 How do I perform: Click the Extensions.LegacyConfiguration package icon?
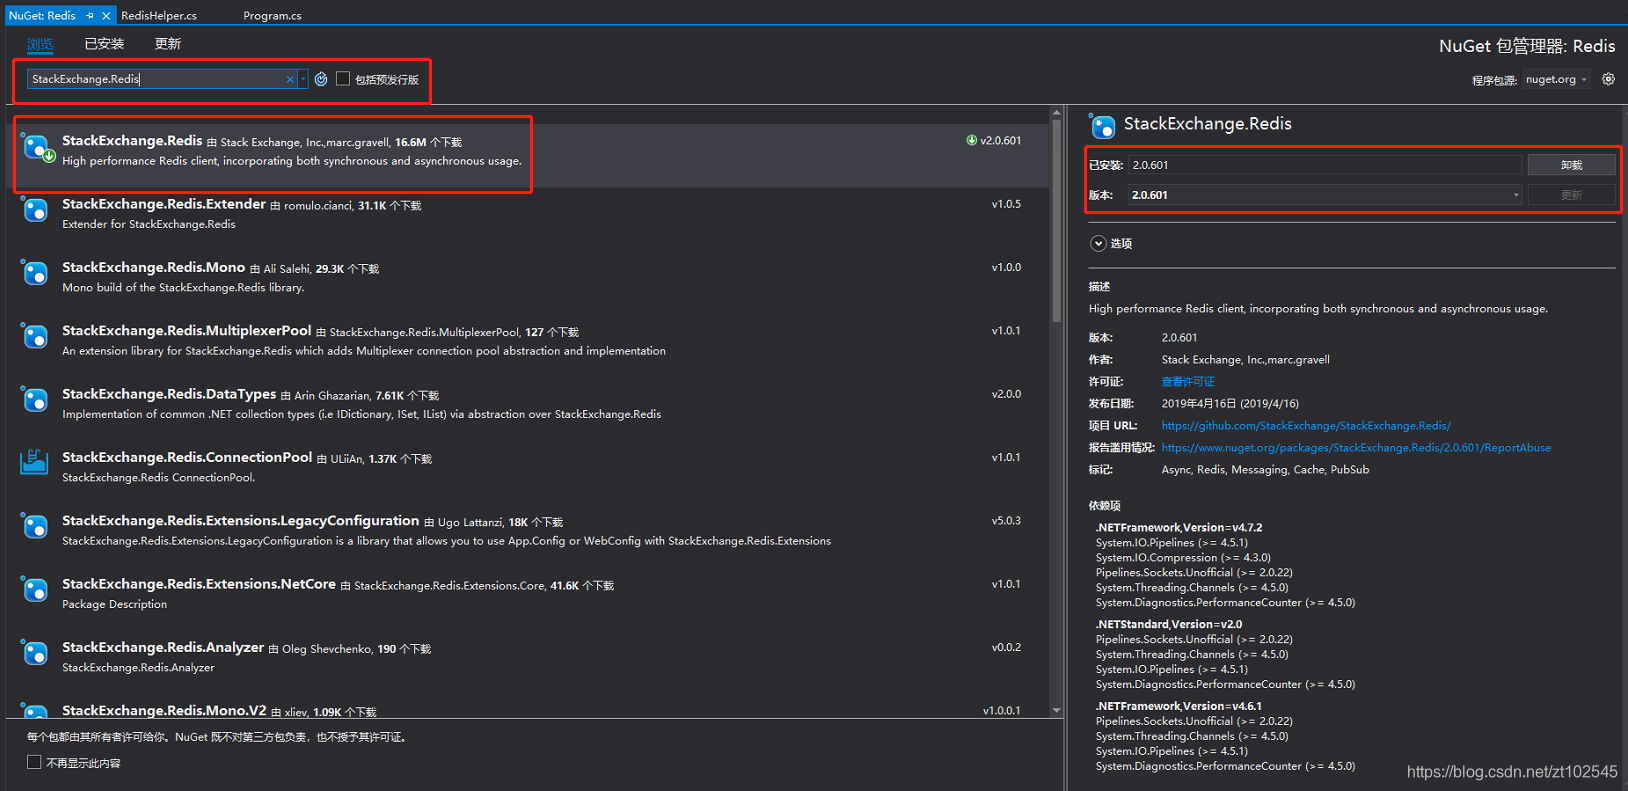35,526
